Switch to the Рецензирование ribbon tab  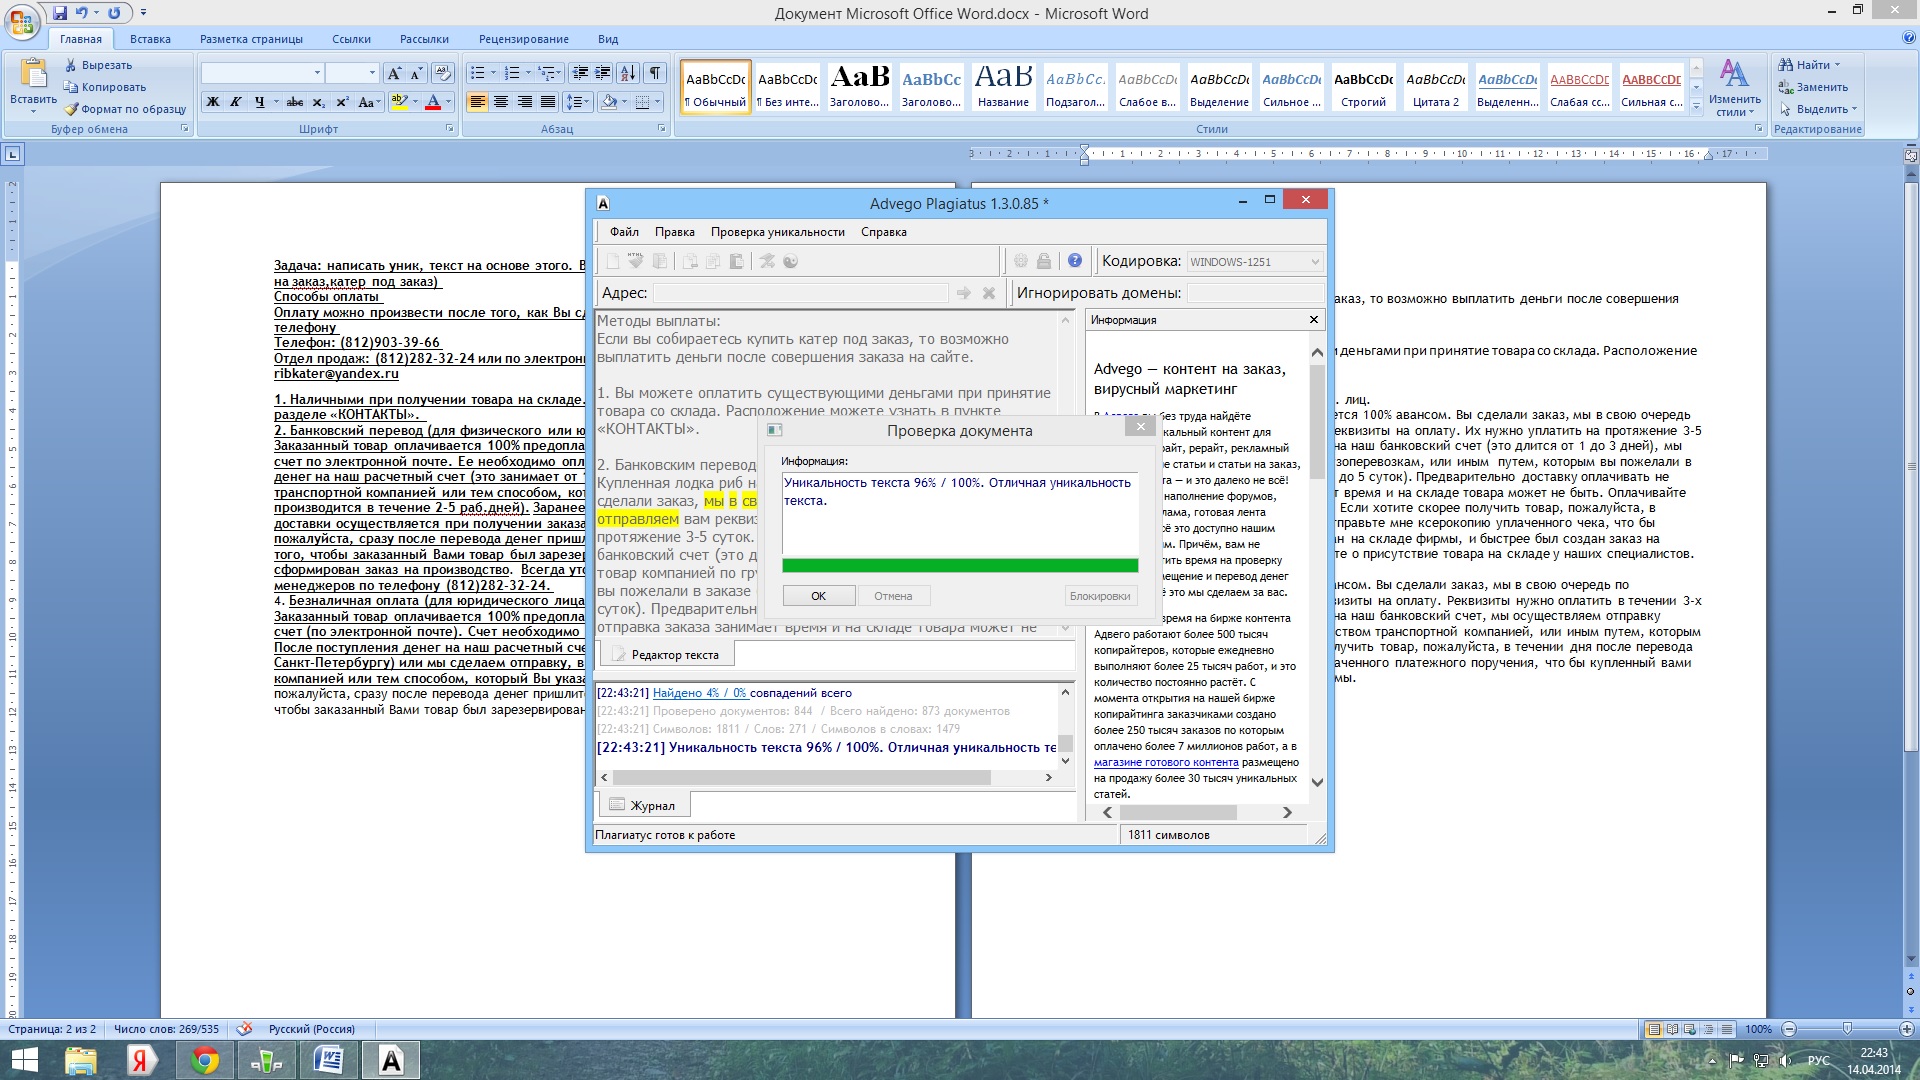[523, 39]
